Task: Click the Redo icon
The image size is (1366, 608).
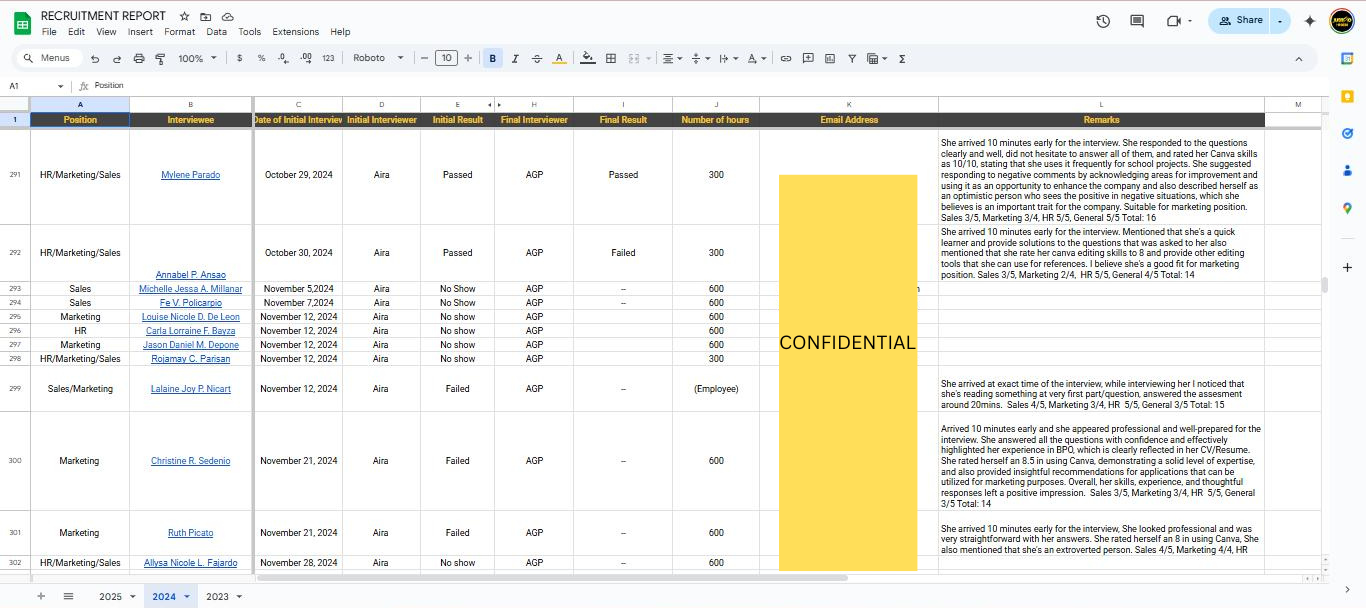Action: (117, 59)
